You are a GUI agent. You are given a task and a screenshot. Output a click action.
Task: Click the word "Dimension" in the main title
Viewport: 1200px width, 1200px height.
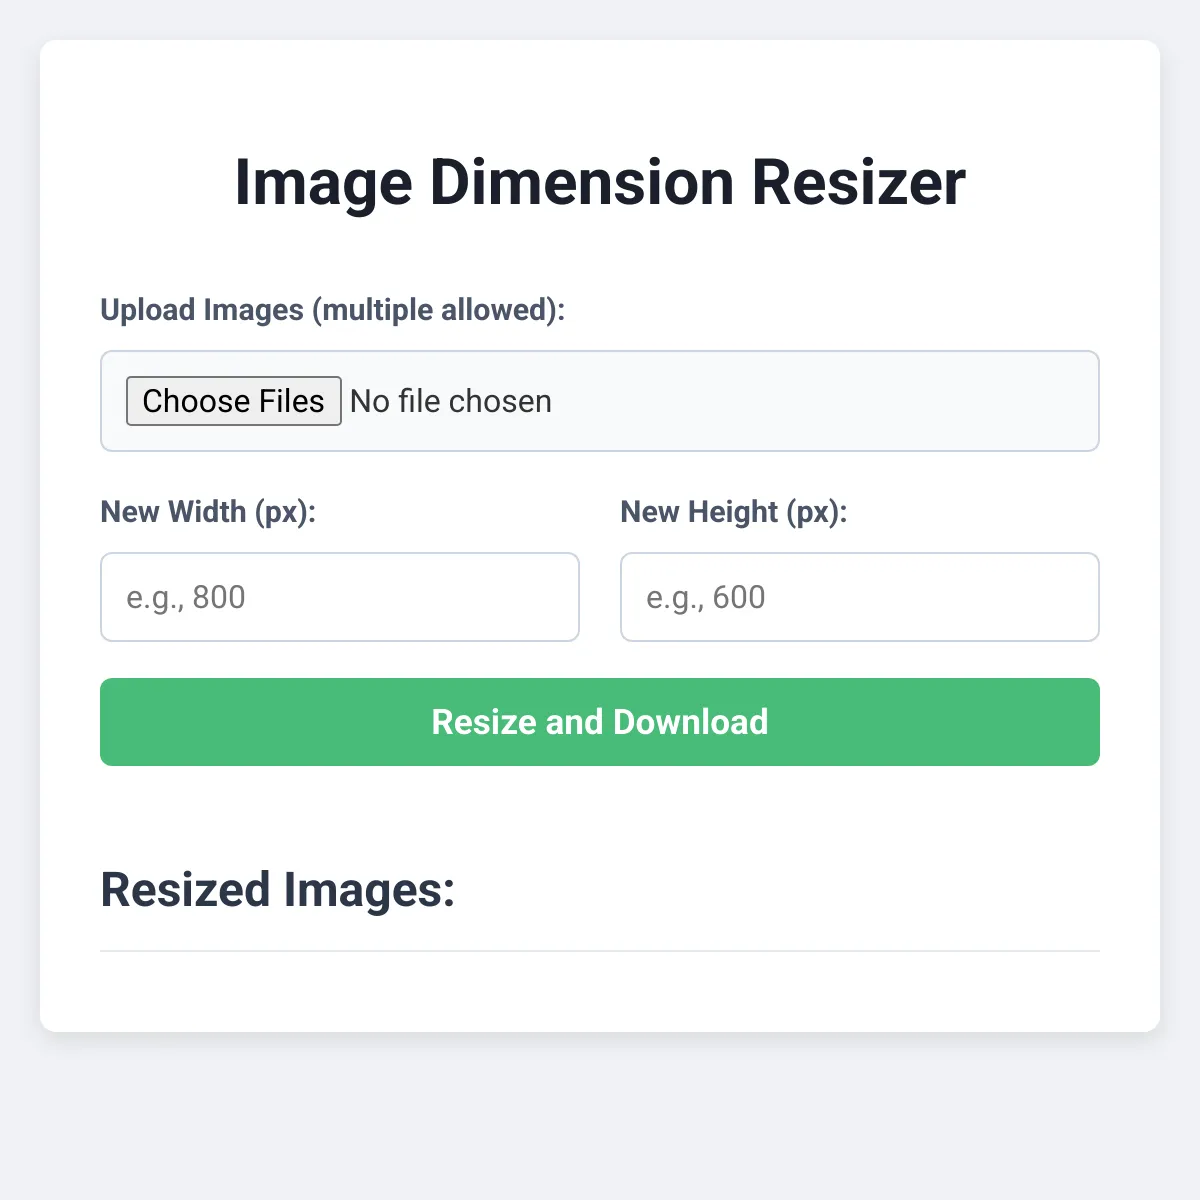point(582,183)
